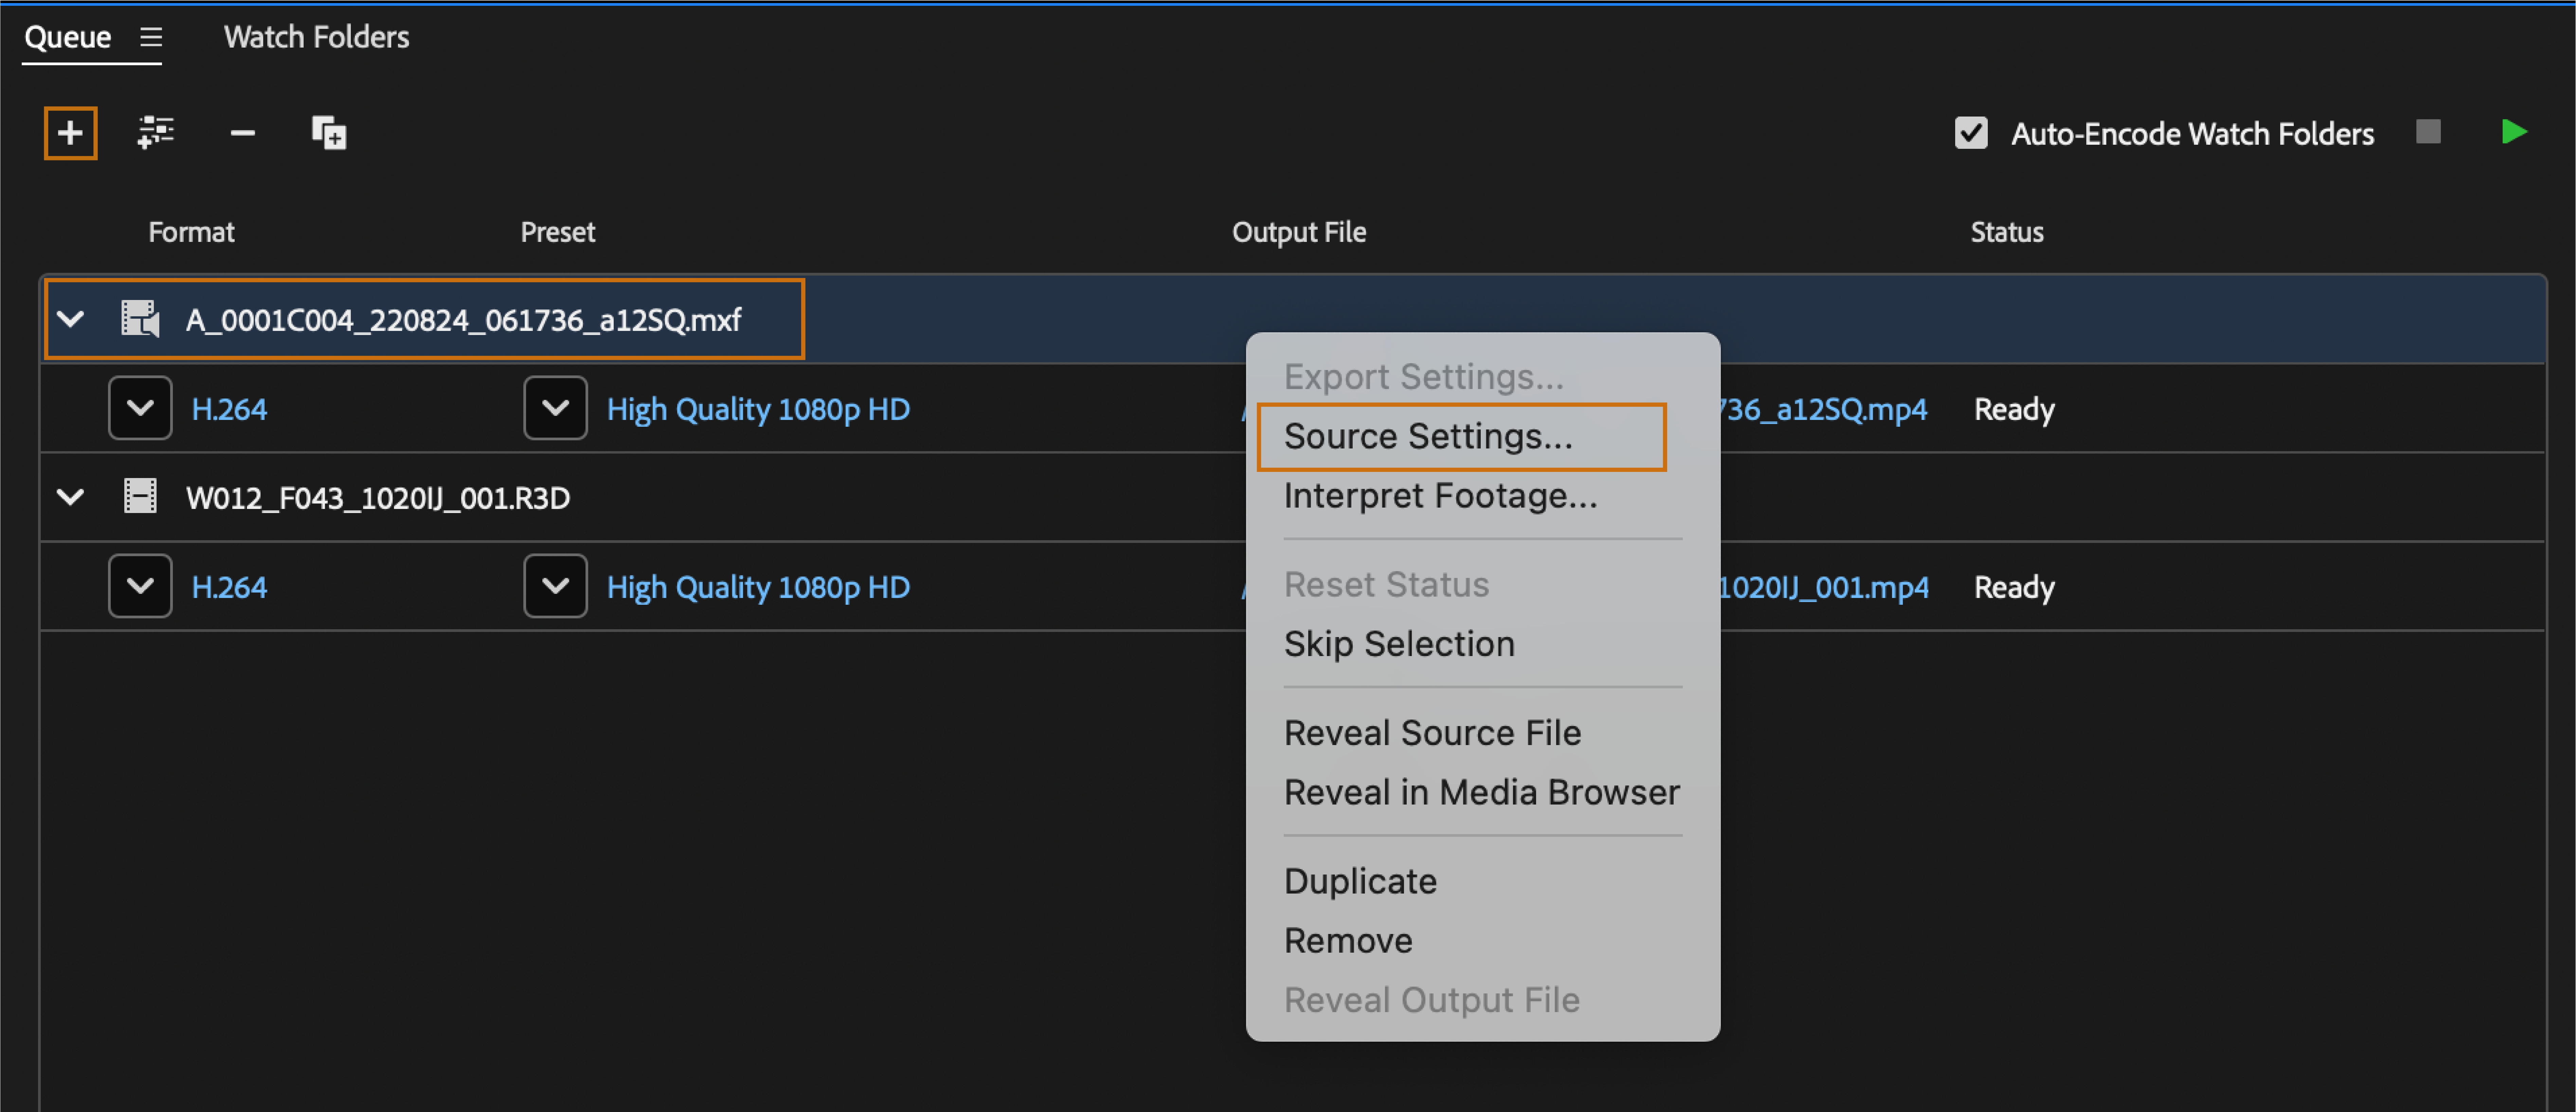2576x1112 pixels.
Task: Click the Add Source plus icon
Action: tap(70, 133)
